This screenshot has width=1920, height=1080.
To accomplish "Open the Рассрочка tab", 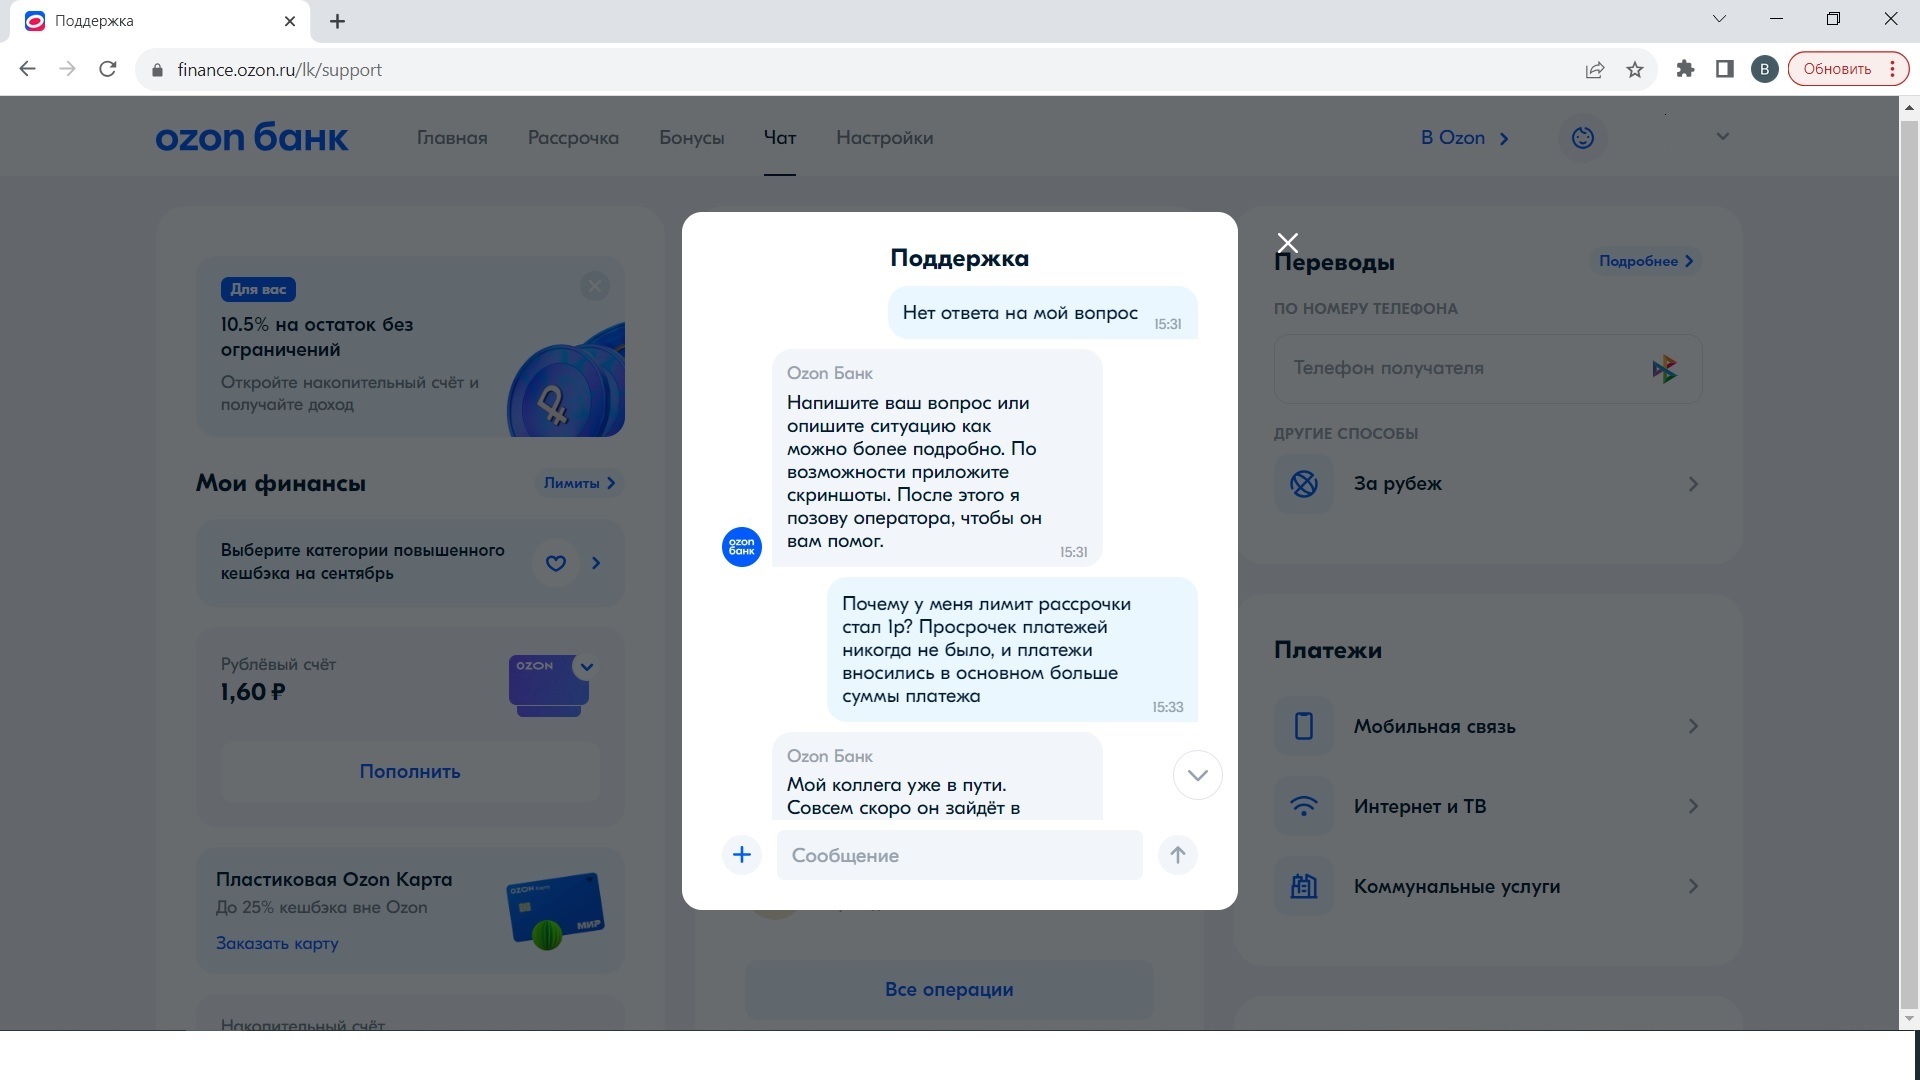I will coord(573,138).
